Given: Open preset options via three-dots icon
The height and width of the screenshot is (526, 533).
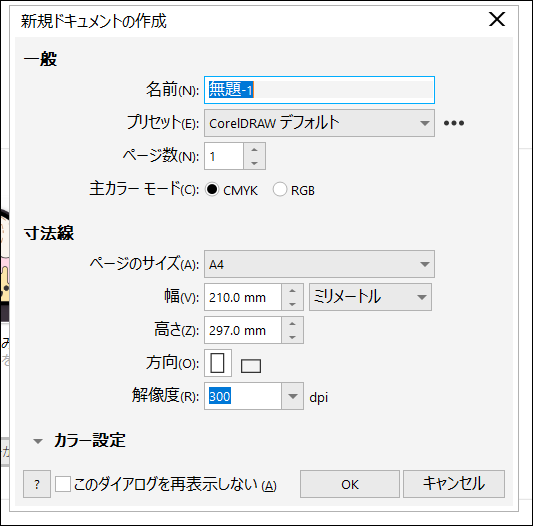Looking at the screenshot, I should 454,123.
